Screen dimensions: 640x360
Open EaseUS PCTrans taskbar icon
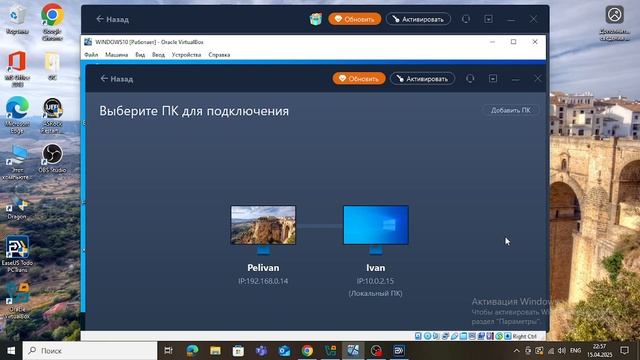(399, 351)
